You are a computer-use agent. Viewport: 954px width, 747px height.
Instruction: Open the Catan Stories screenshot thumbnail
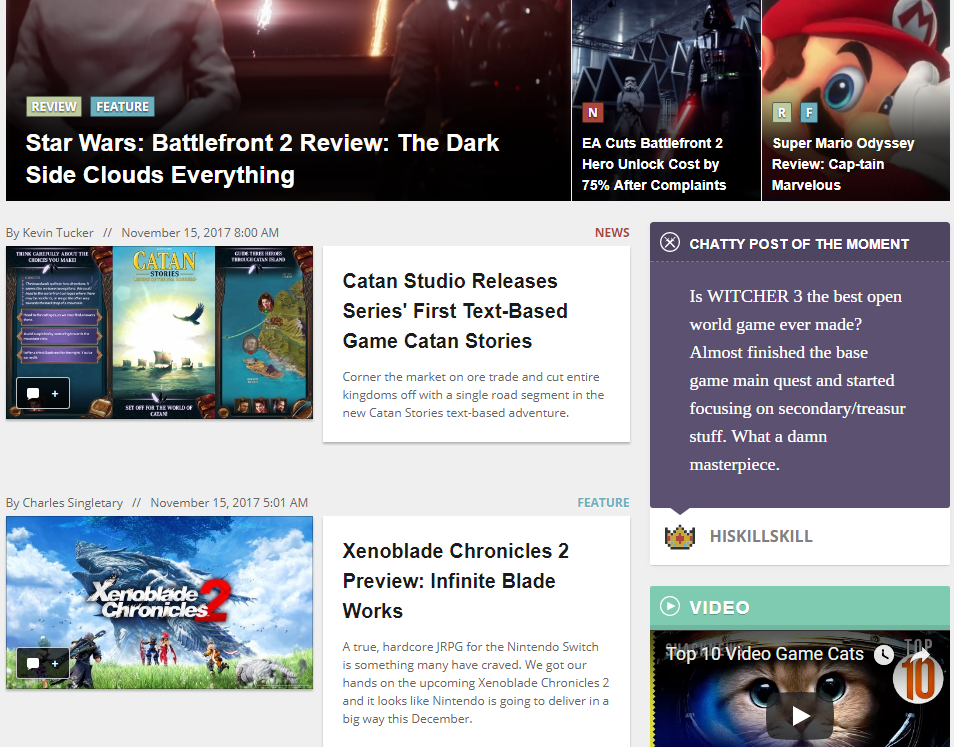click(x=159, y=333)
